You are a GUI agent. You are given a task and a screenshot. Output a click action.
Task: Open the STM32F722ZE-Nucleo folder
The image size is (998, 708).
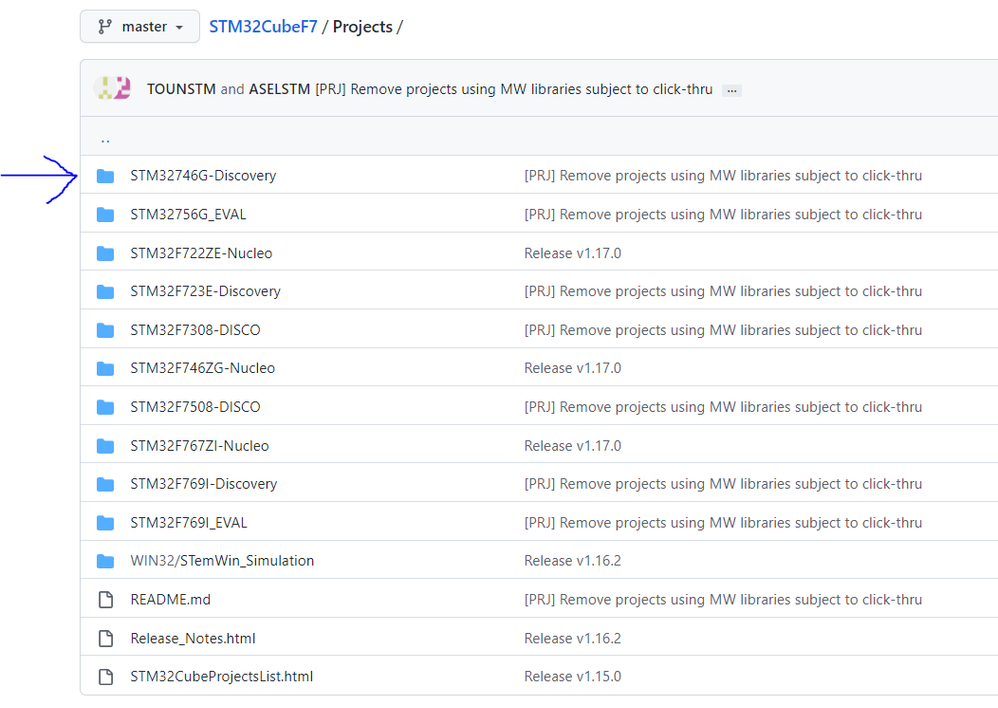[x=201, y=253]
